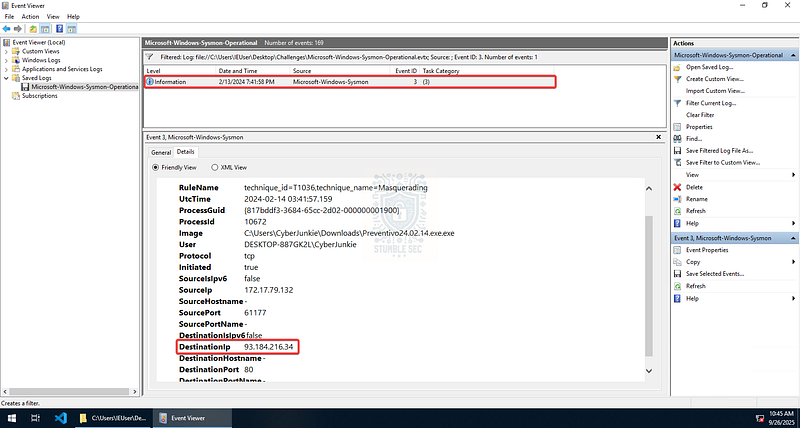Click the Copy icon in Actions

(677, 262)
